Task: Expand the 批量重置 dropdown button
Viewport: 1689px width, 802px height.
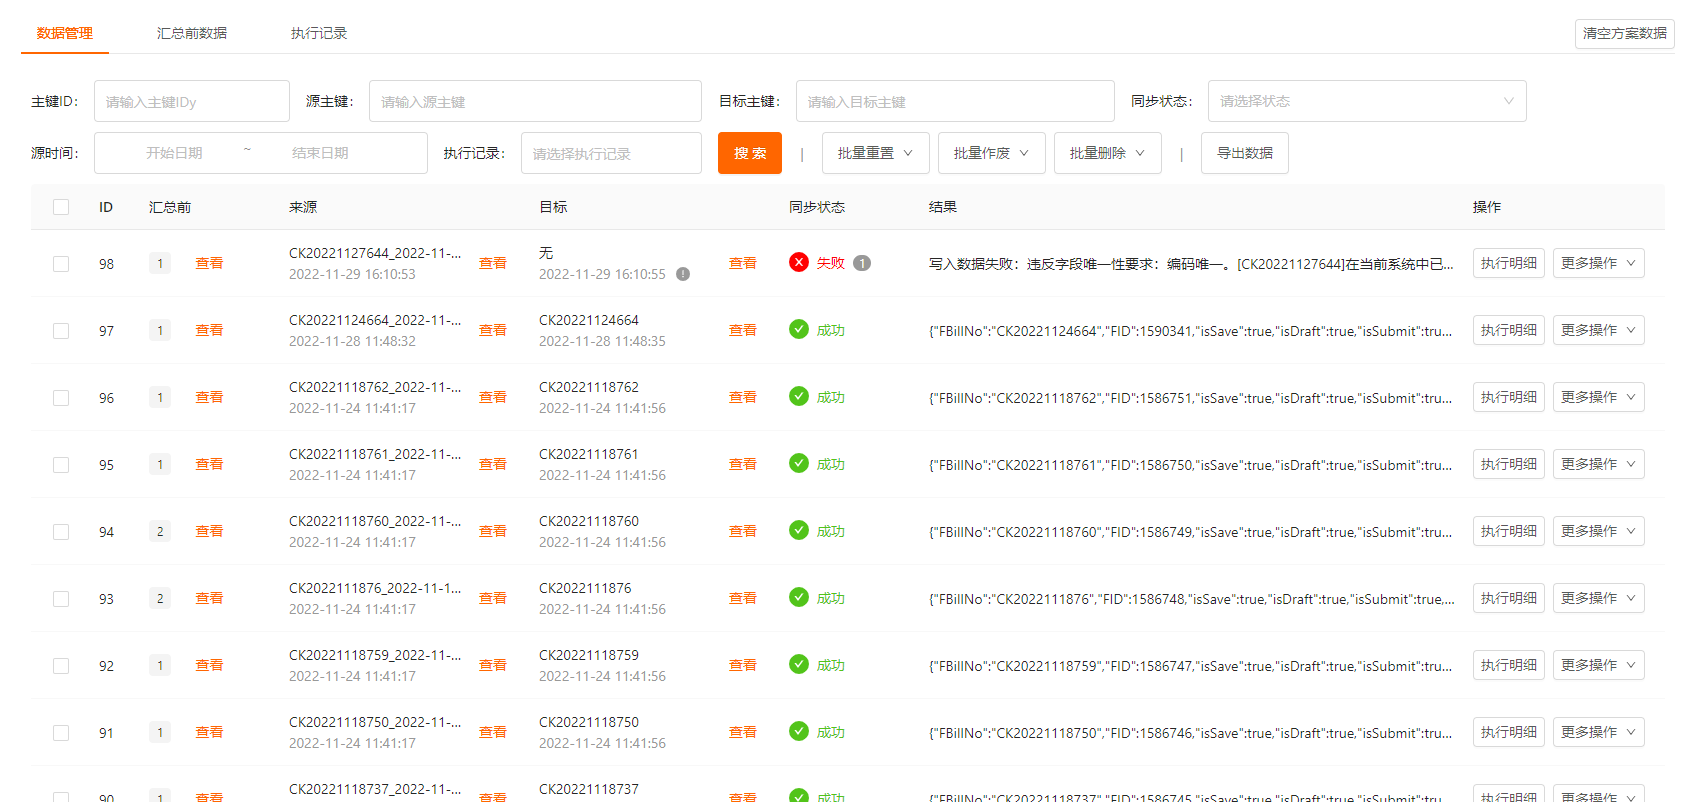Action: [876, 153]
